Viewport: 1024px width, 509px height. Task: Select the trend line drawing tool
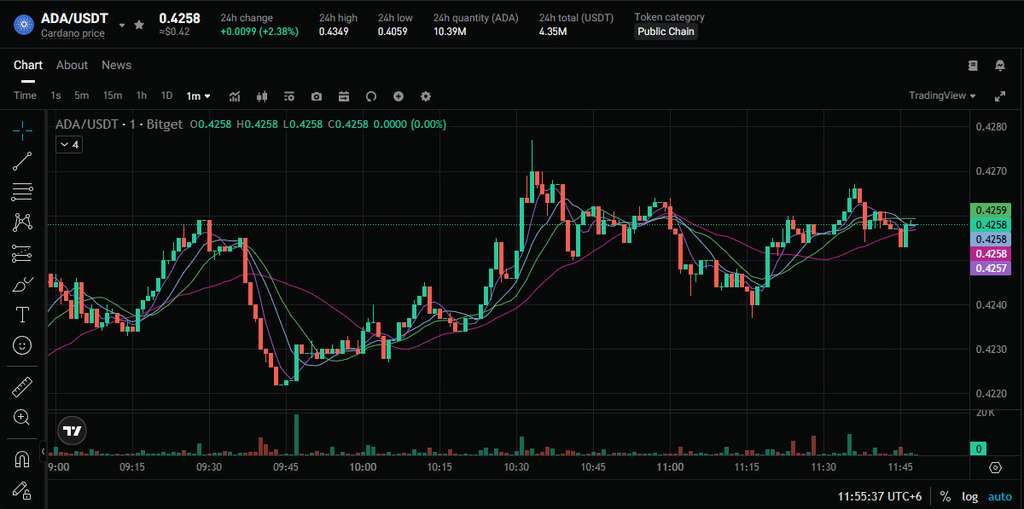pos(22,161)
